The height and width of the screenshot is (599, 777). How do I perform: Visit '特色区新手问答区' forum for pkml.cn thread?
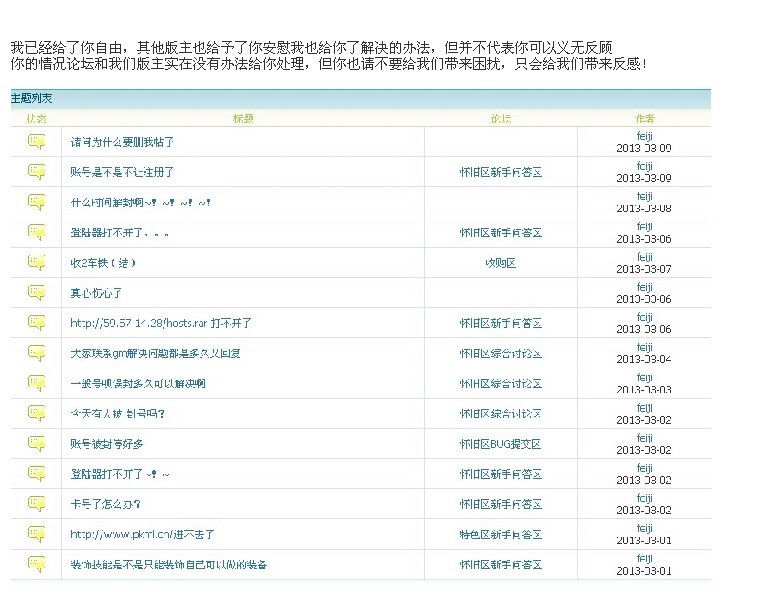point(500,535)
